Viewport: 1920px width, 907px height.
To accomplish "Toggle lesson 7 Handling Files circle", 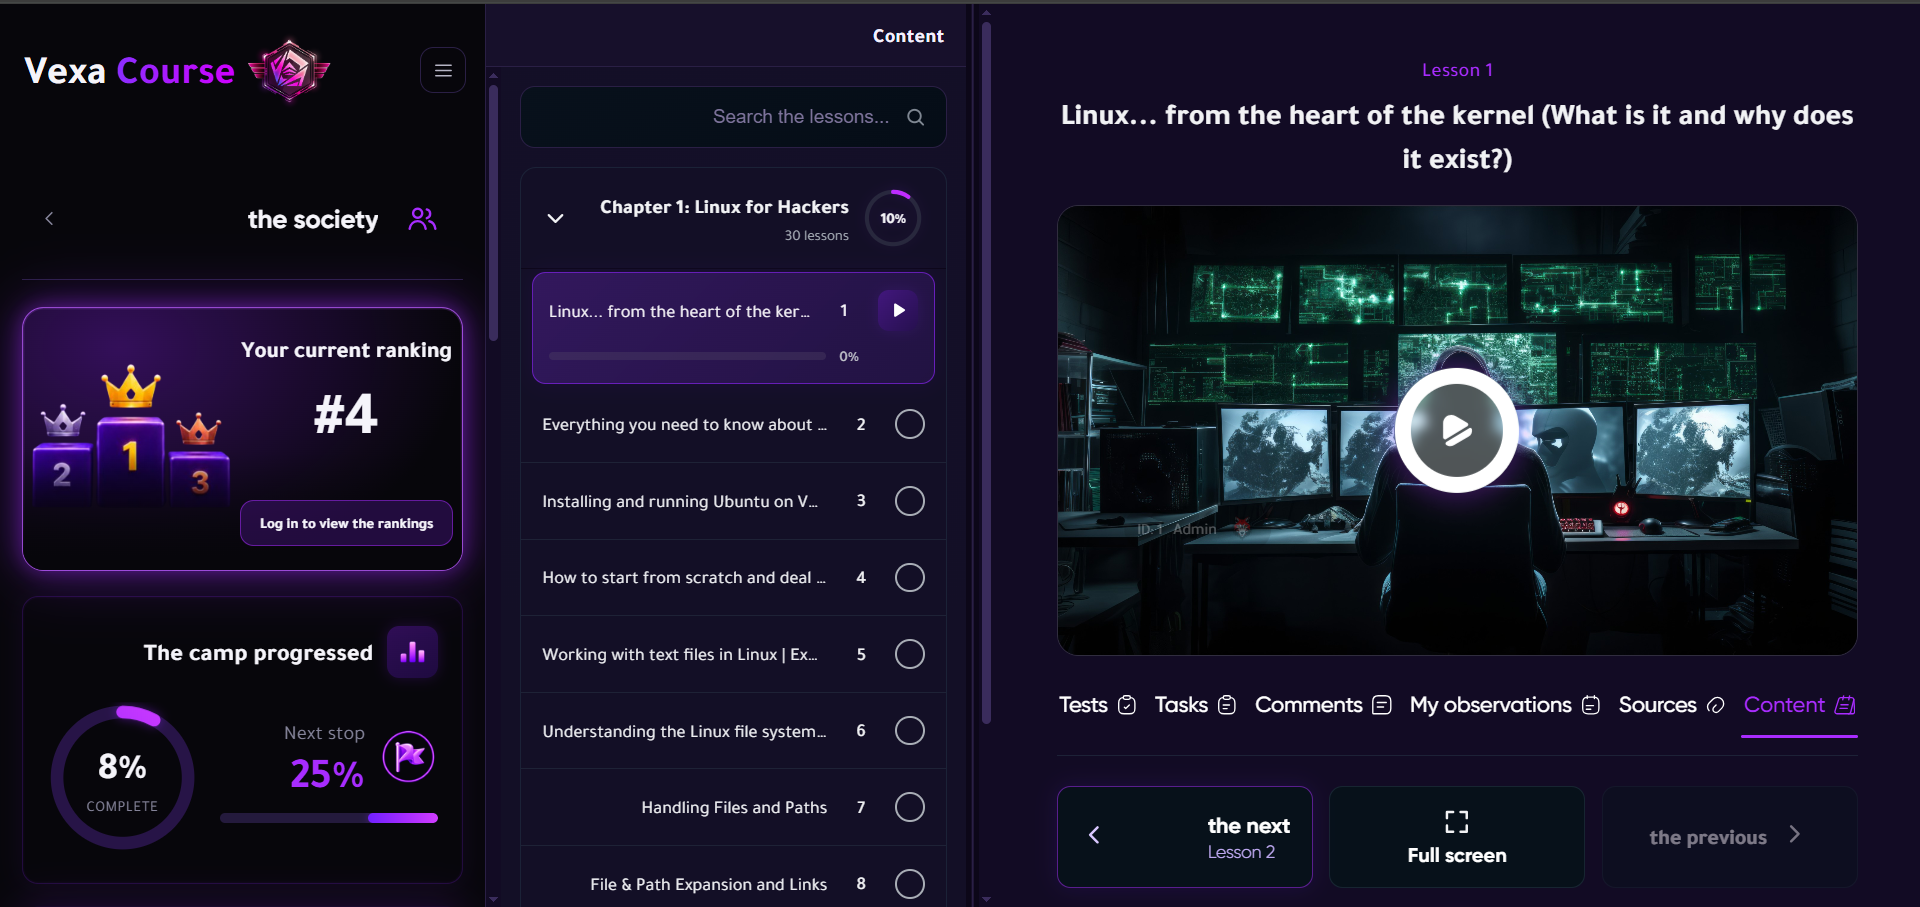I will (909, 807).
